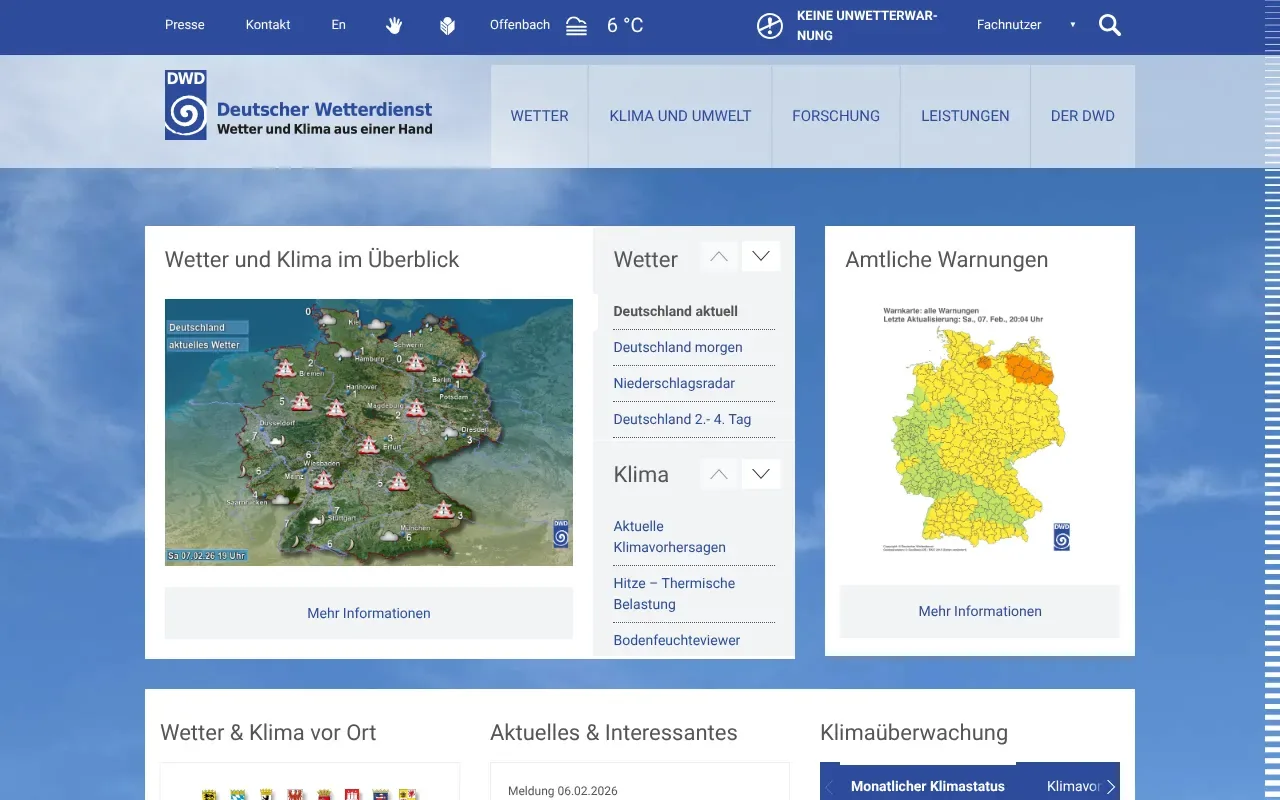Click the Keine Unwetterwarnung crossed-out icon
The width and height of the screenshot is (1280, 800).
coord(769,26)
